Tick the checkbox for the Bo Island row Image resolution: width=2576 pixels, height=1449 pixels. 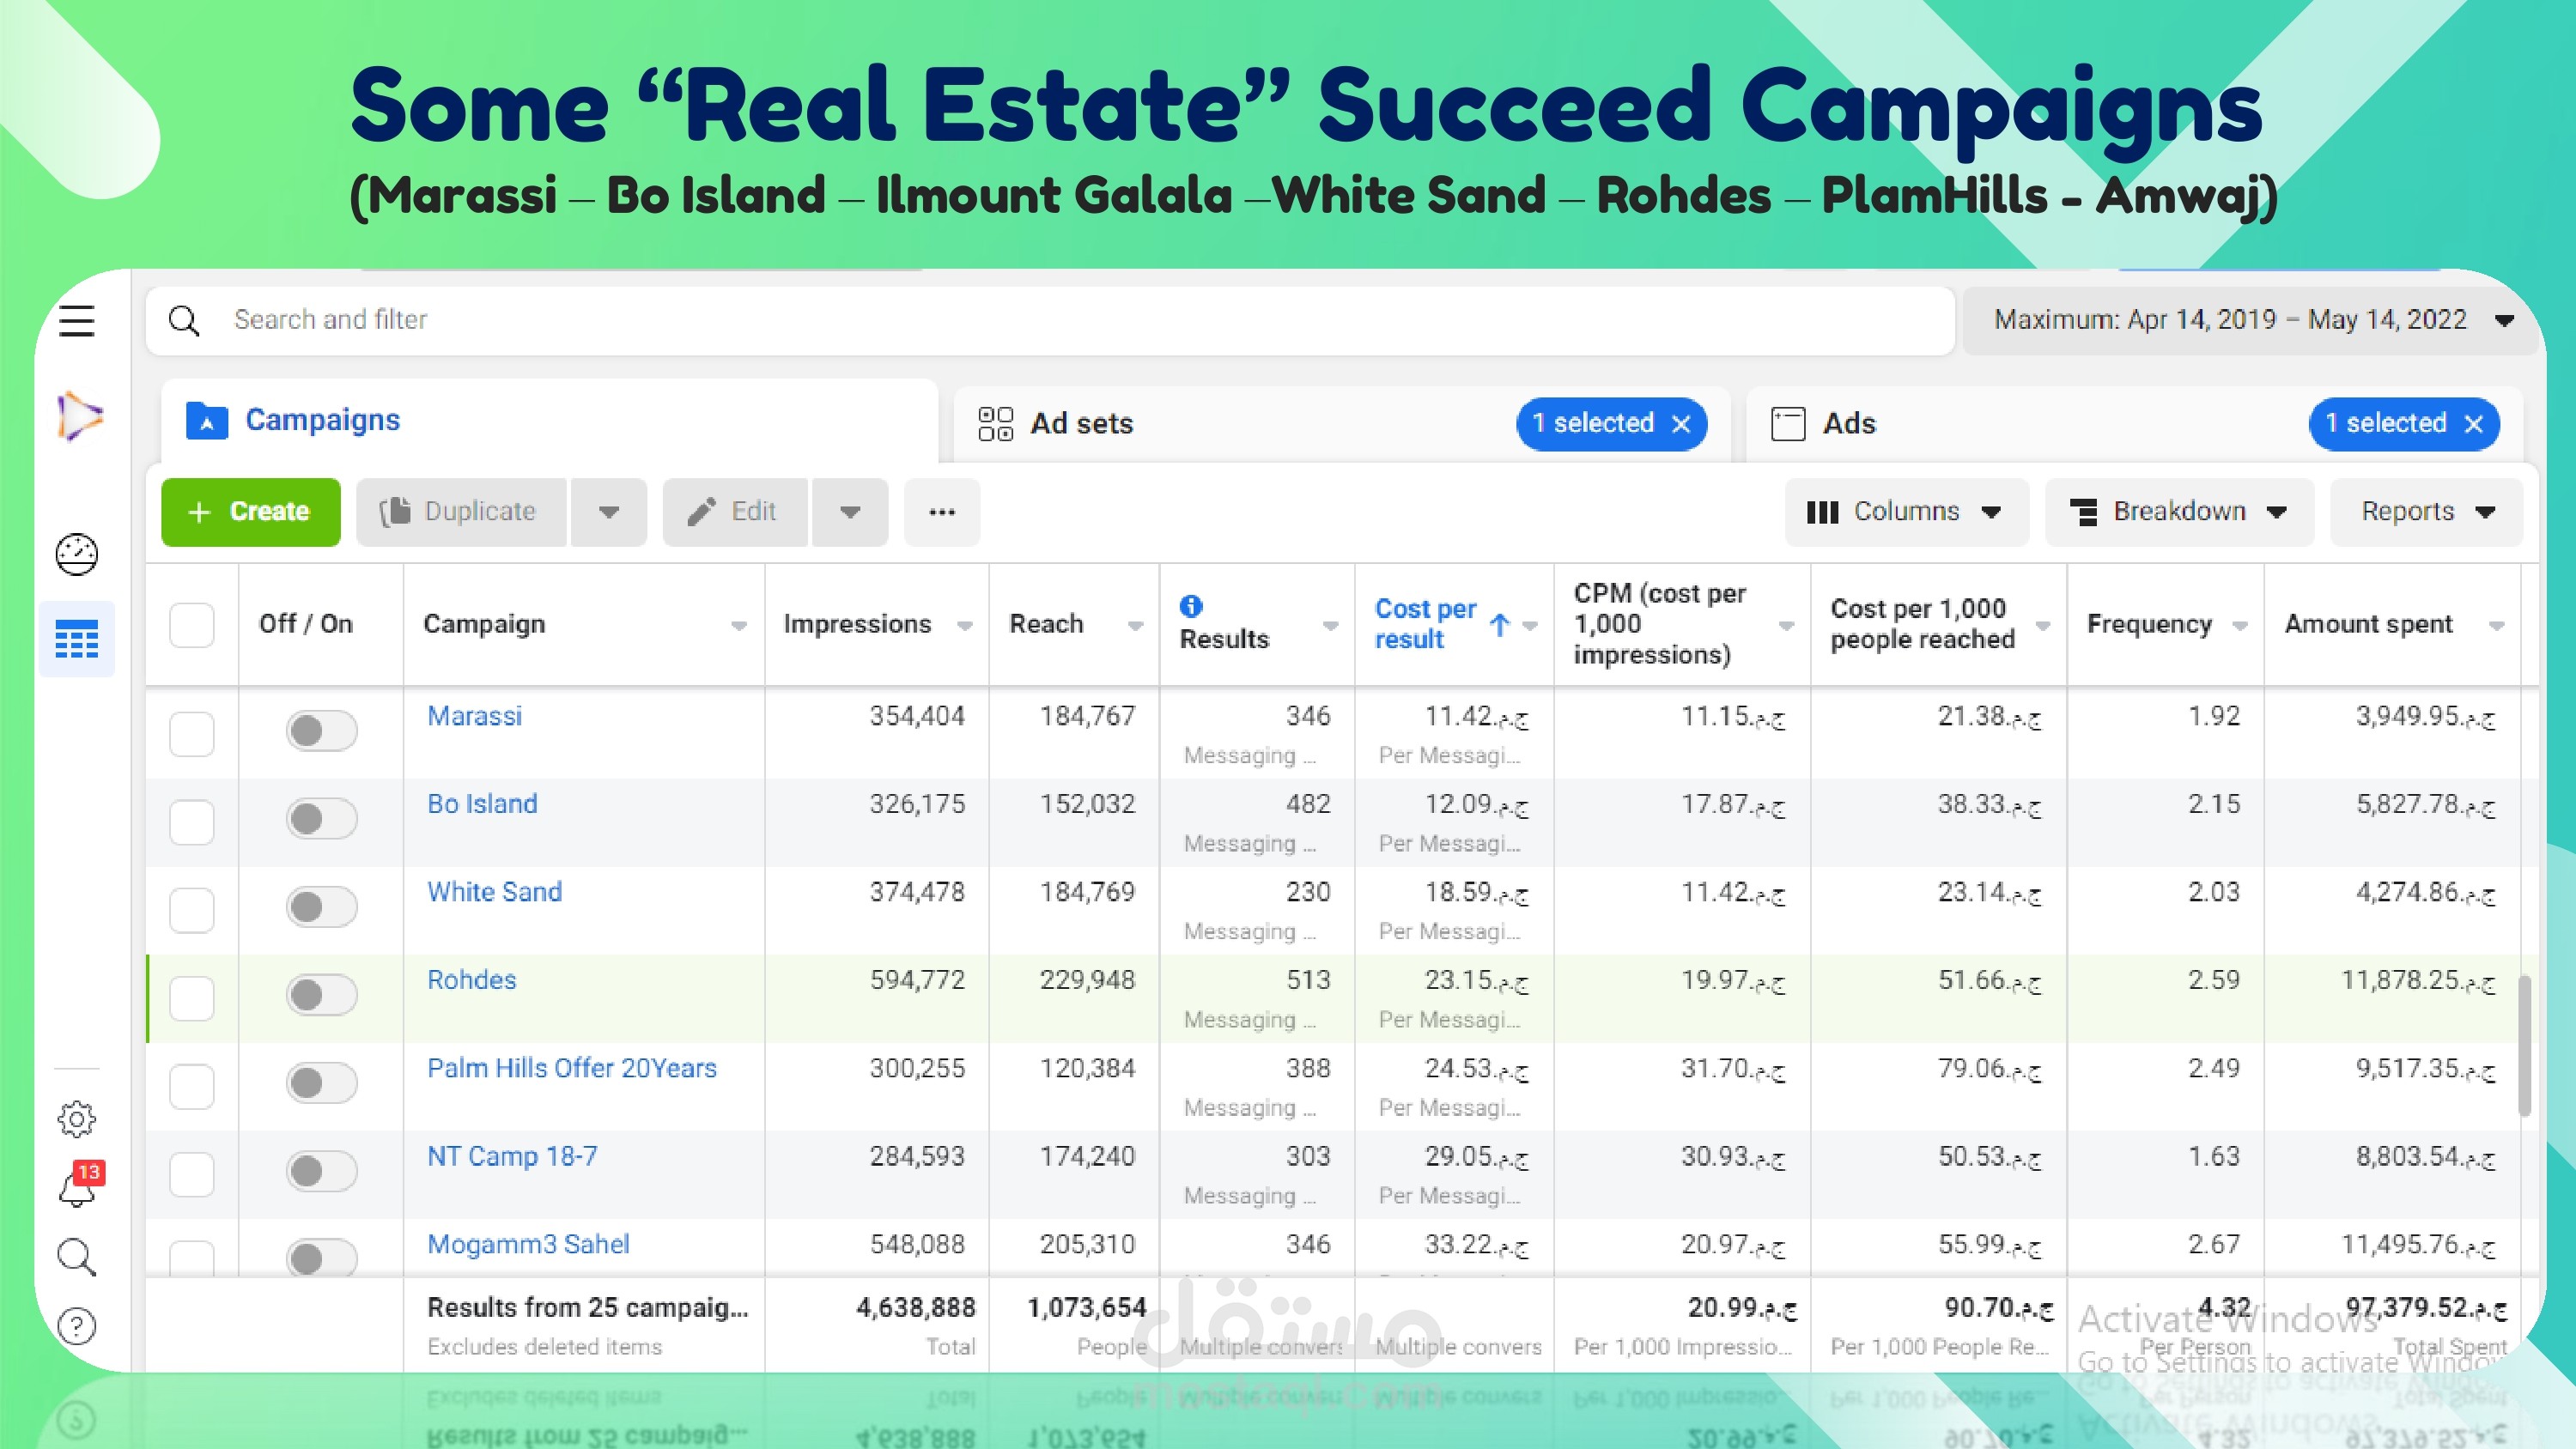click(x=192, y=822)
